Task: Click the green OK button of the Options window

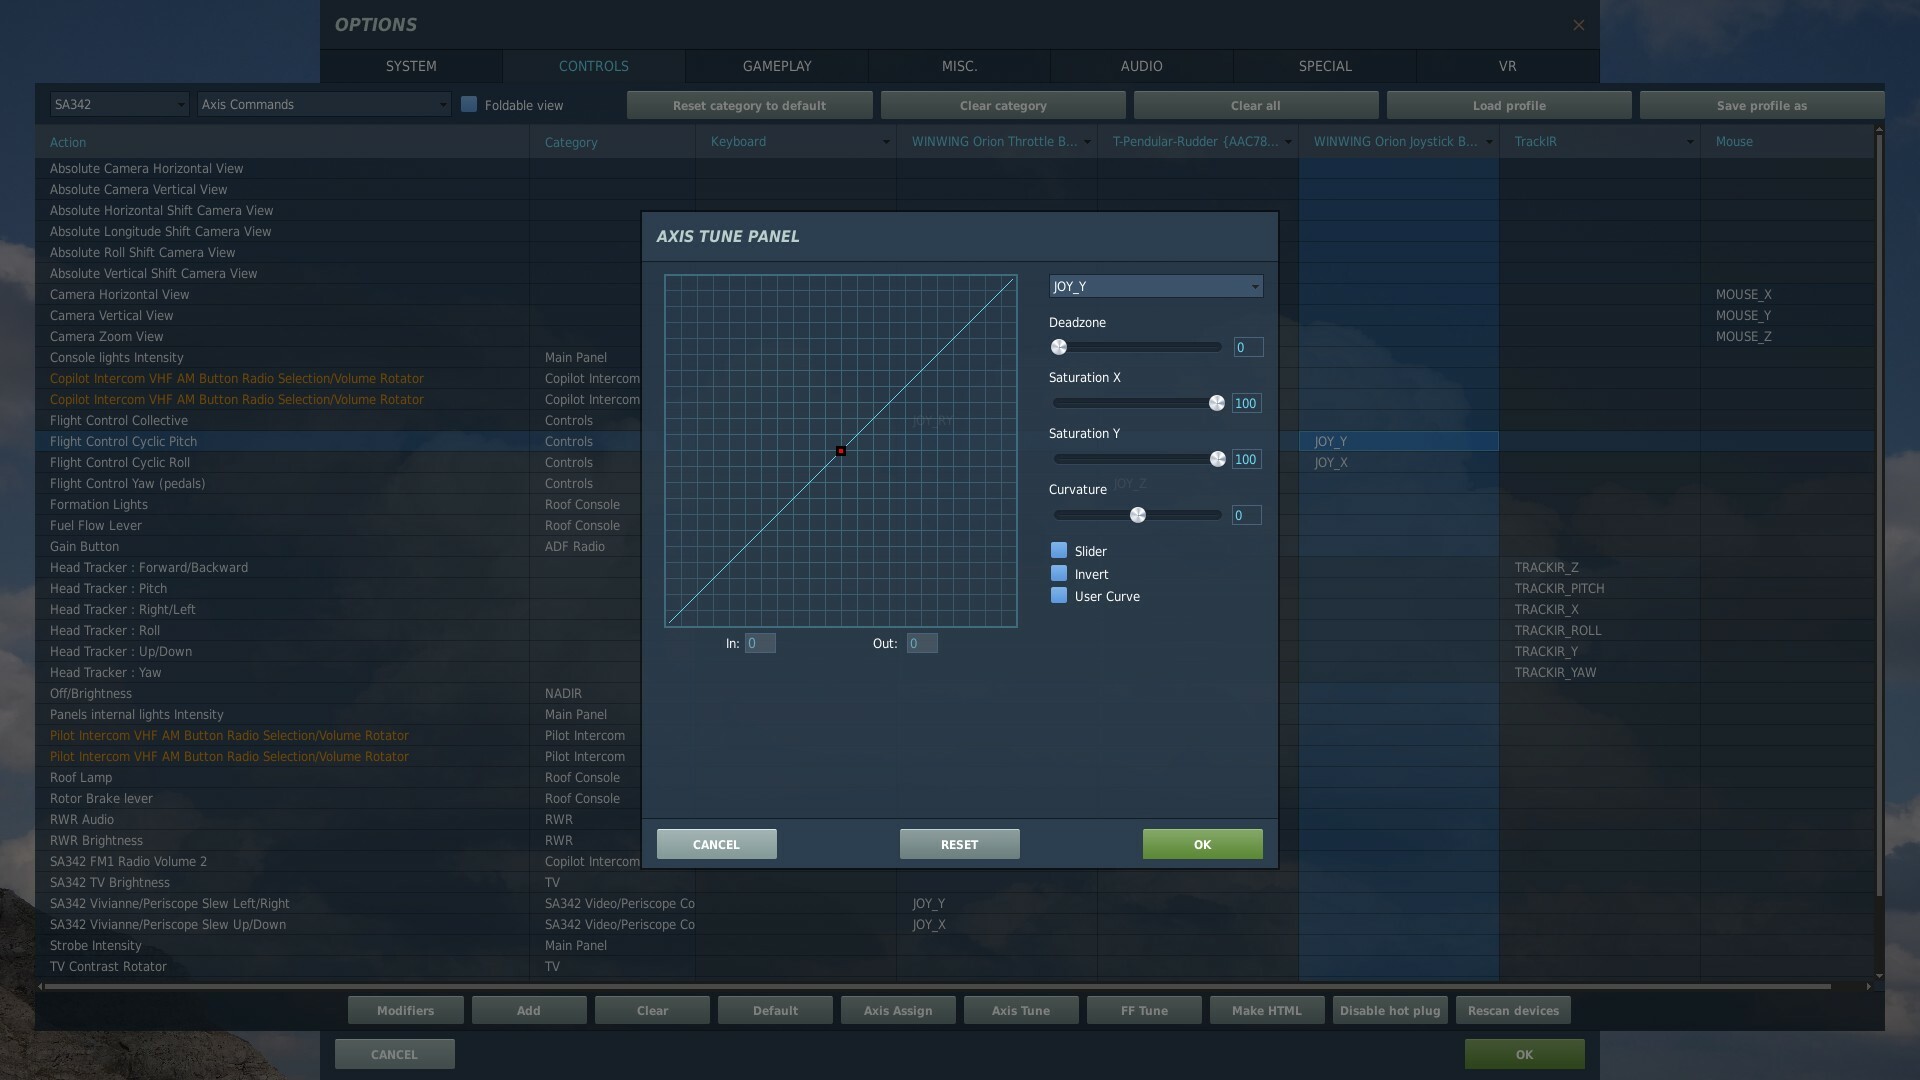Action: coord(1524,1054)
